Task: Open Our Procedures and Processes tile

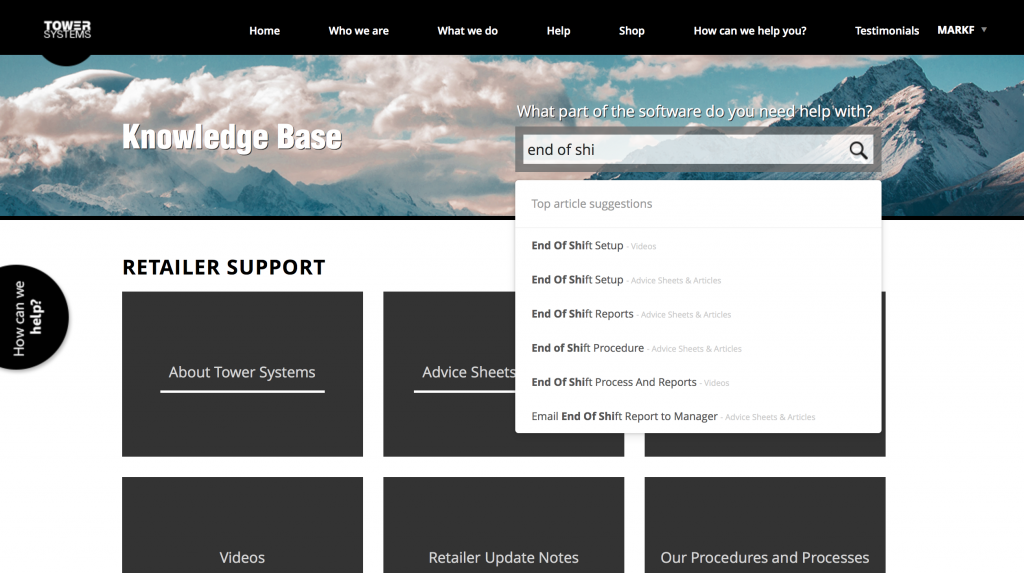Action: tap(765, 525)
